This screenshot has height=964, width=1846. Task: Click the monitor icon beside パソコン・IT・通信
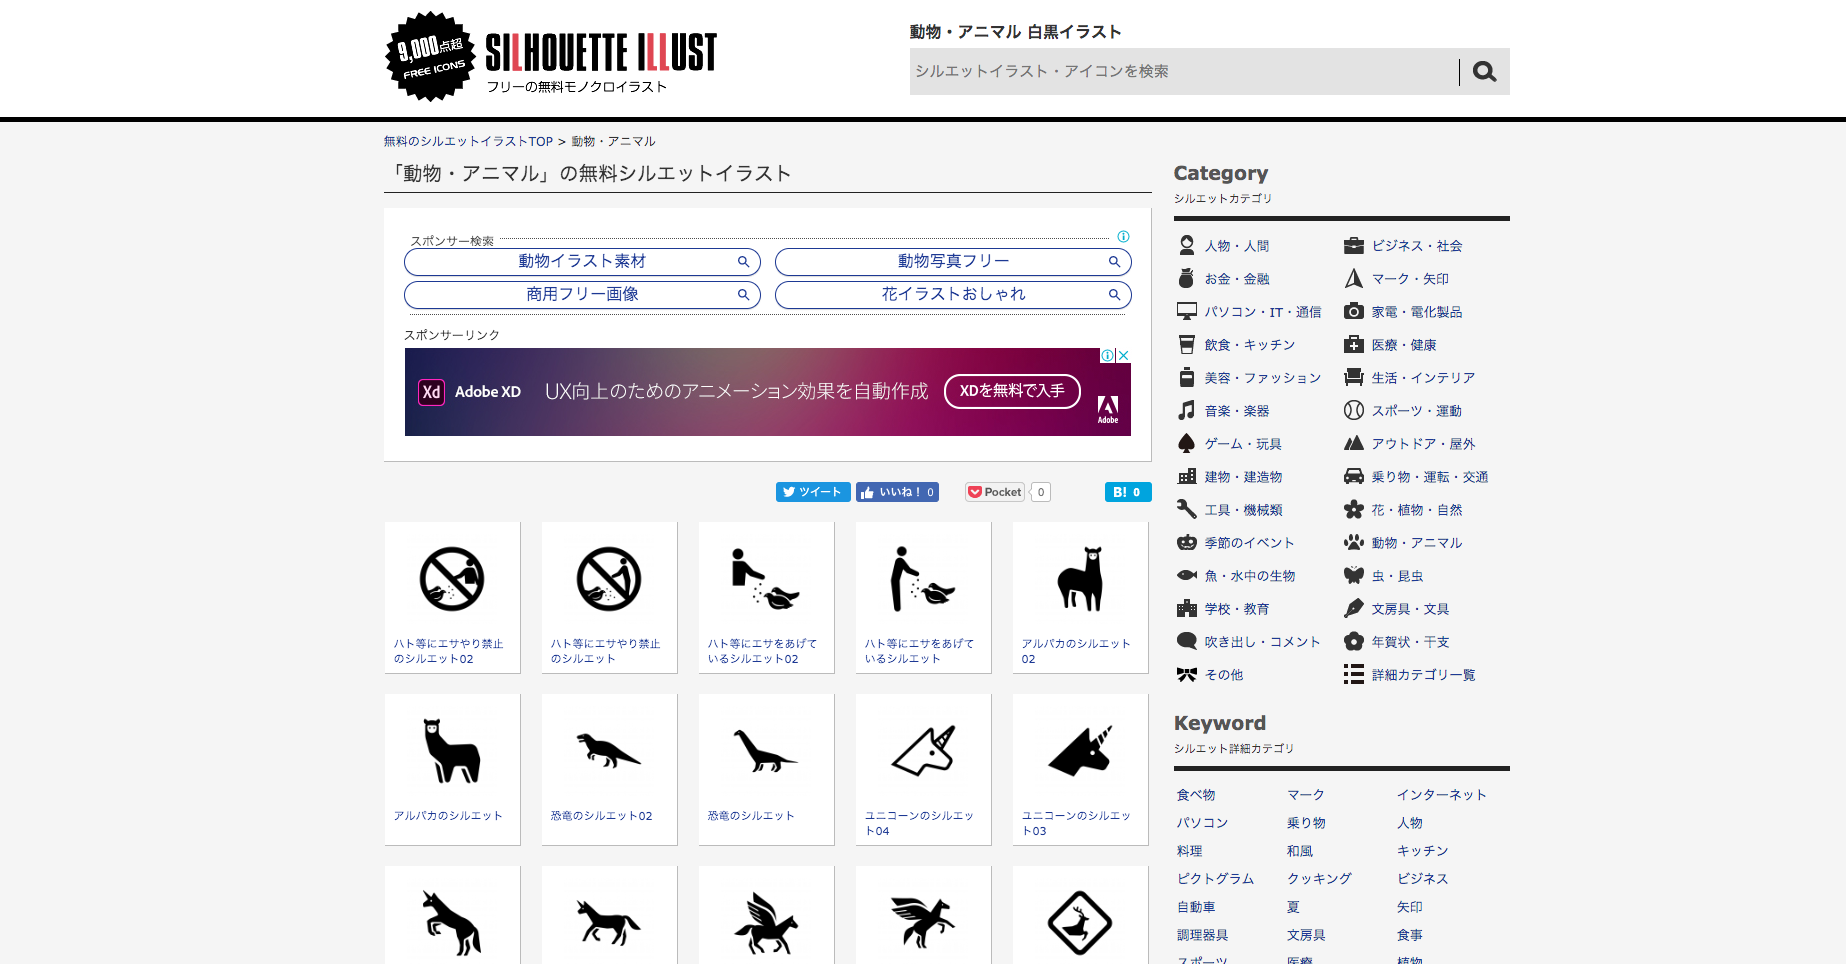[1187, 311]
